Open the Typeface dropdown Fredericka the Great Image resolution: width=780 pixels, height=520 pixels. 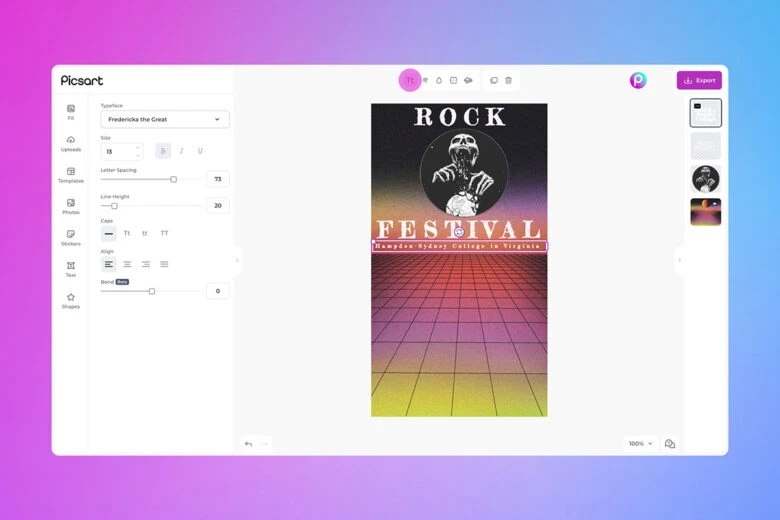(165, 119)
